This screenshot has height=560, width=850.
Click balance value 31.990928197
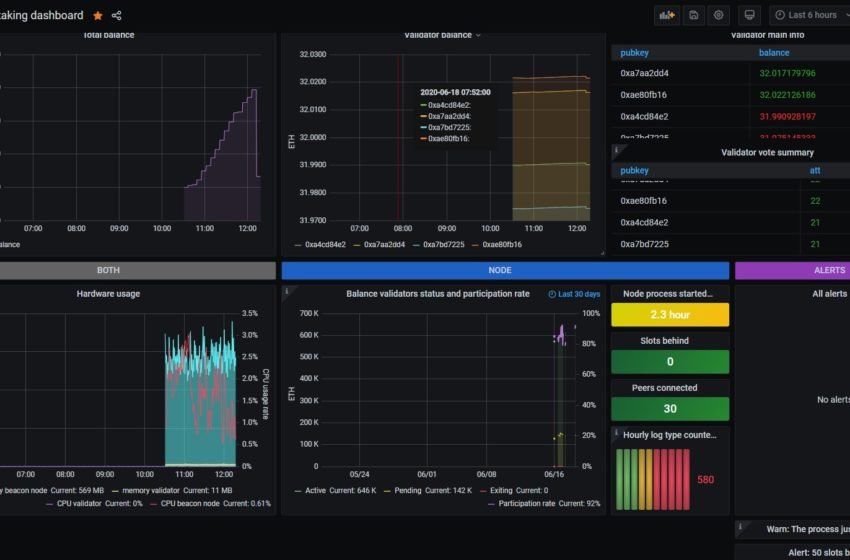[x=787, y=117]
